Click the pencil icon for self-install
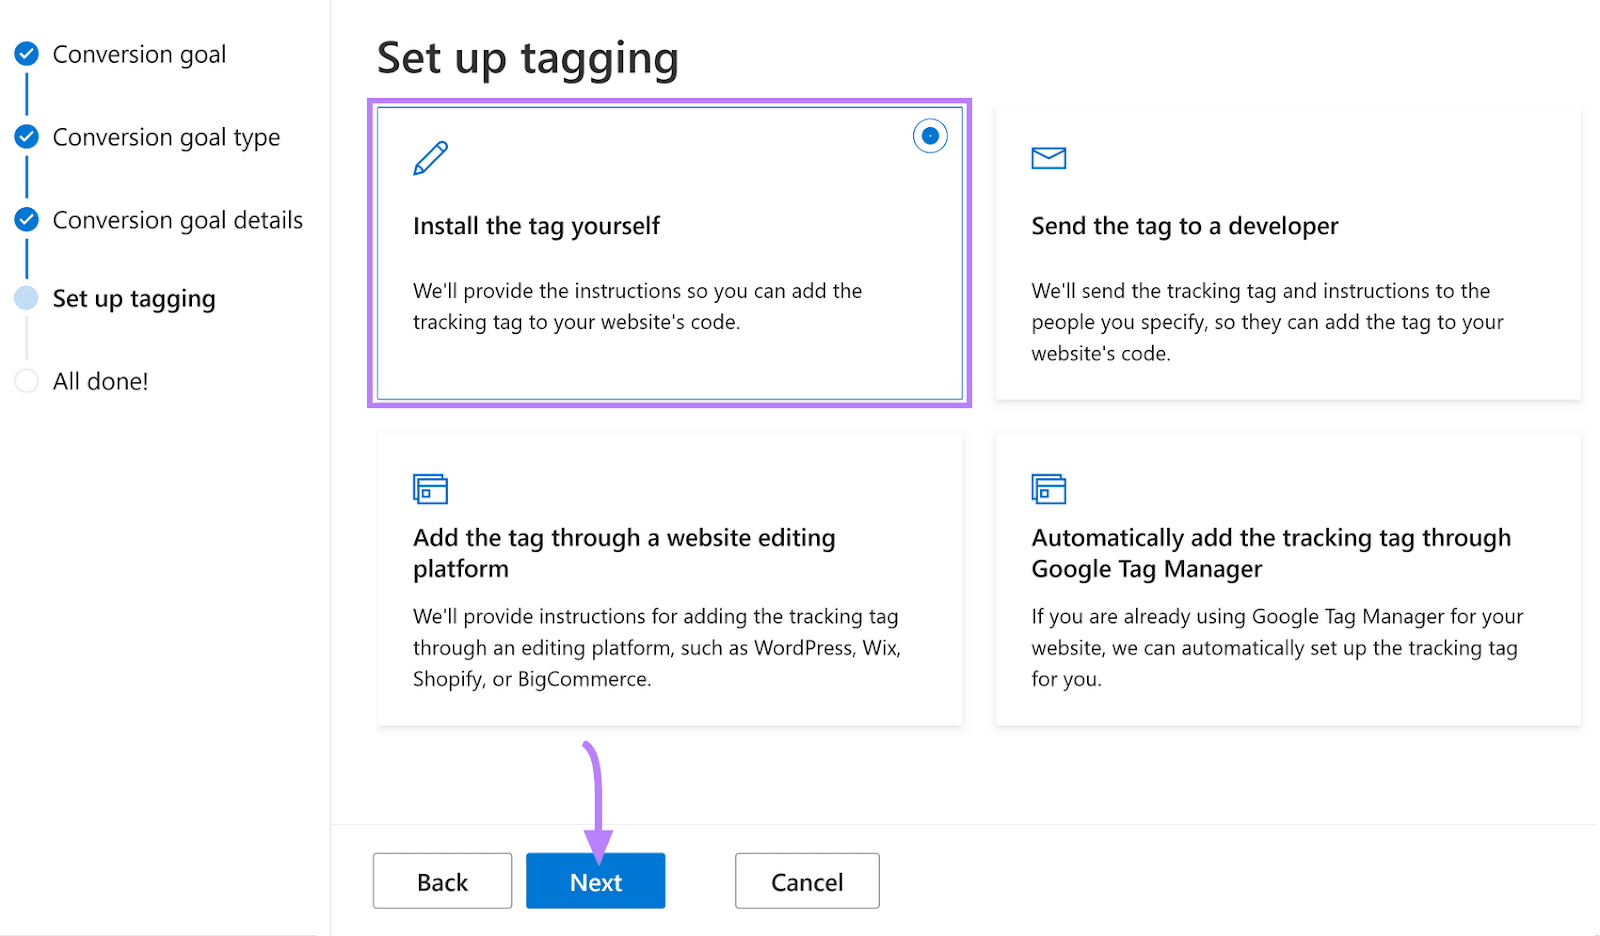1600x936 pixels. coord(430,159)
